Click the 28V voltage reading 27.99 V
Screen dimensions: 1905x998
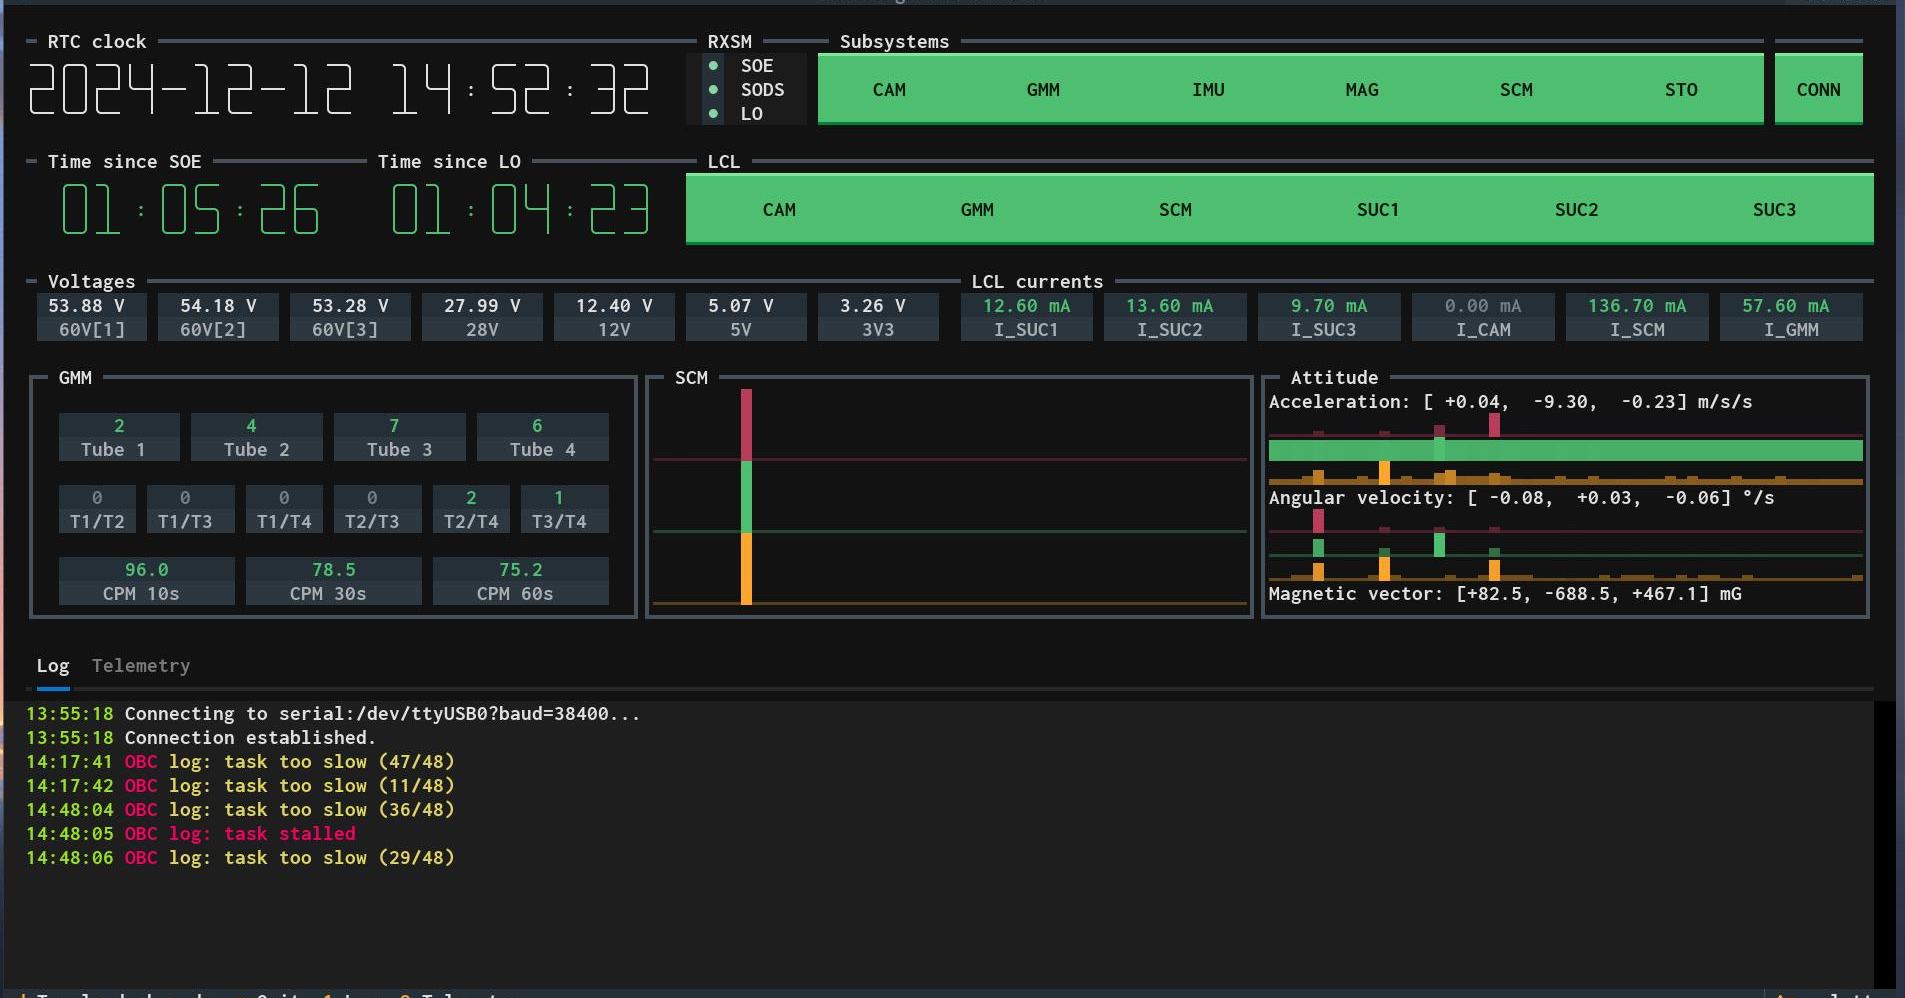(x=482, y=317)
